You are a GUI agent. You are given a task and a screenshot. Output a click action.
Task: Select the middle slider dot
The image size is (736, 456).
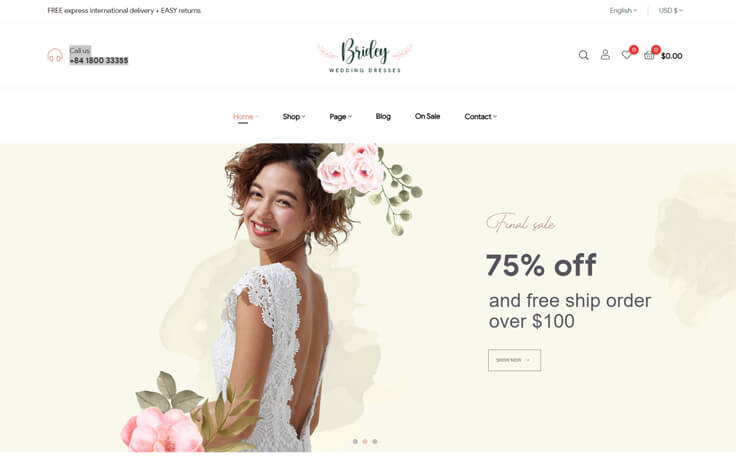pos(365,441)
